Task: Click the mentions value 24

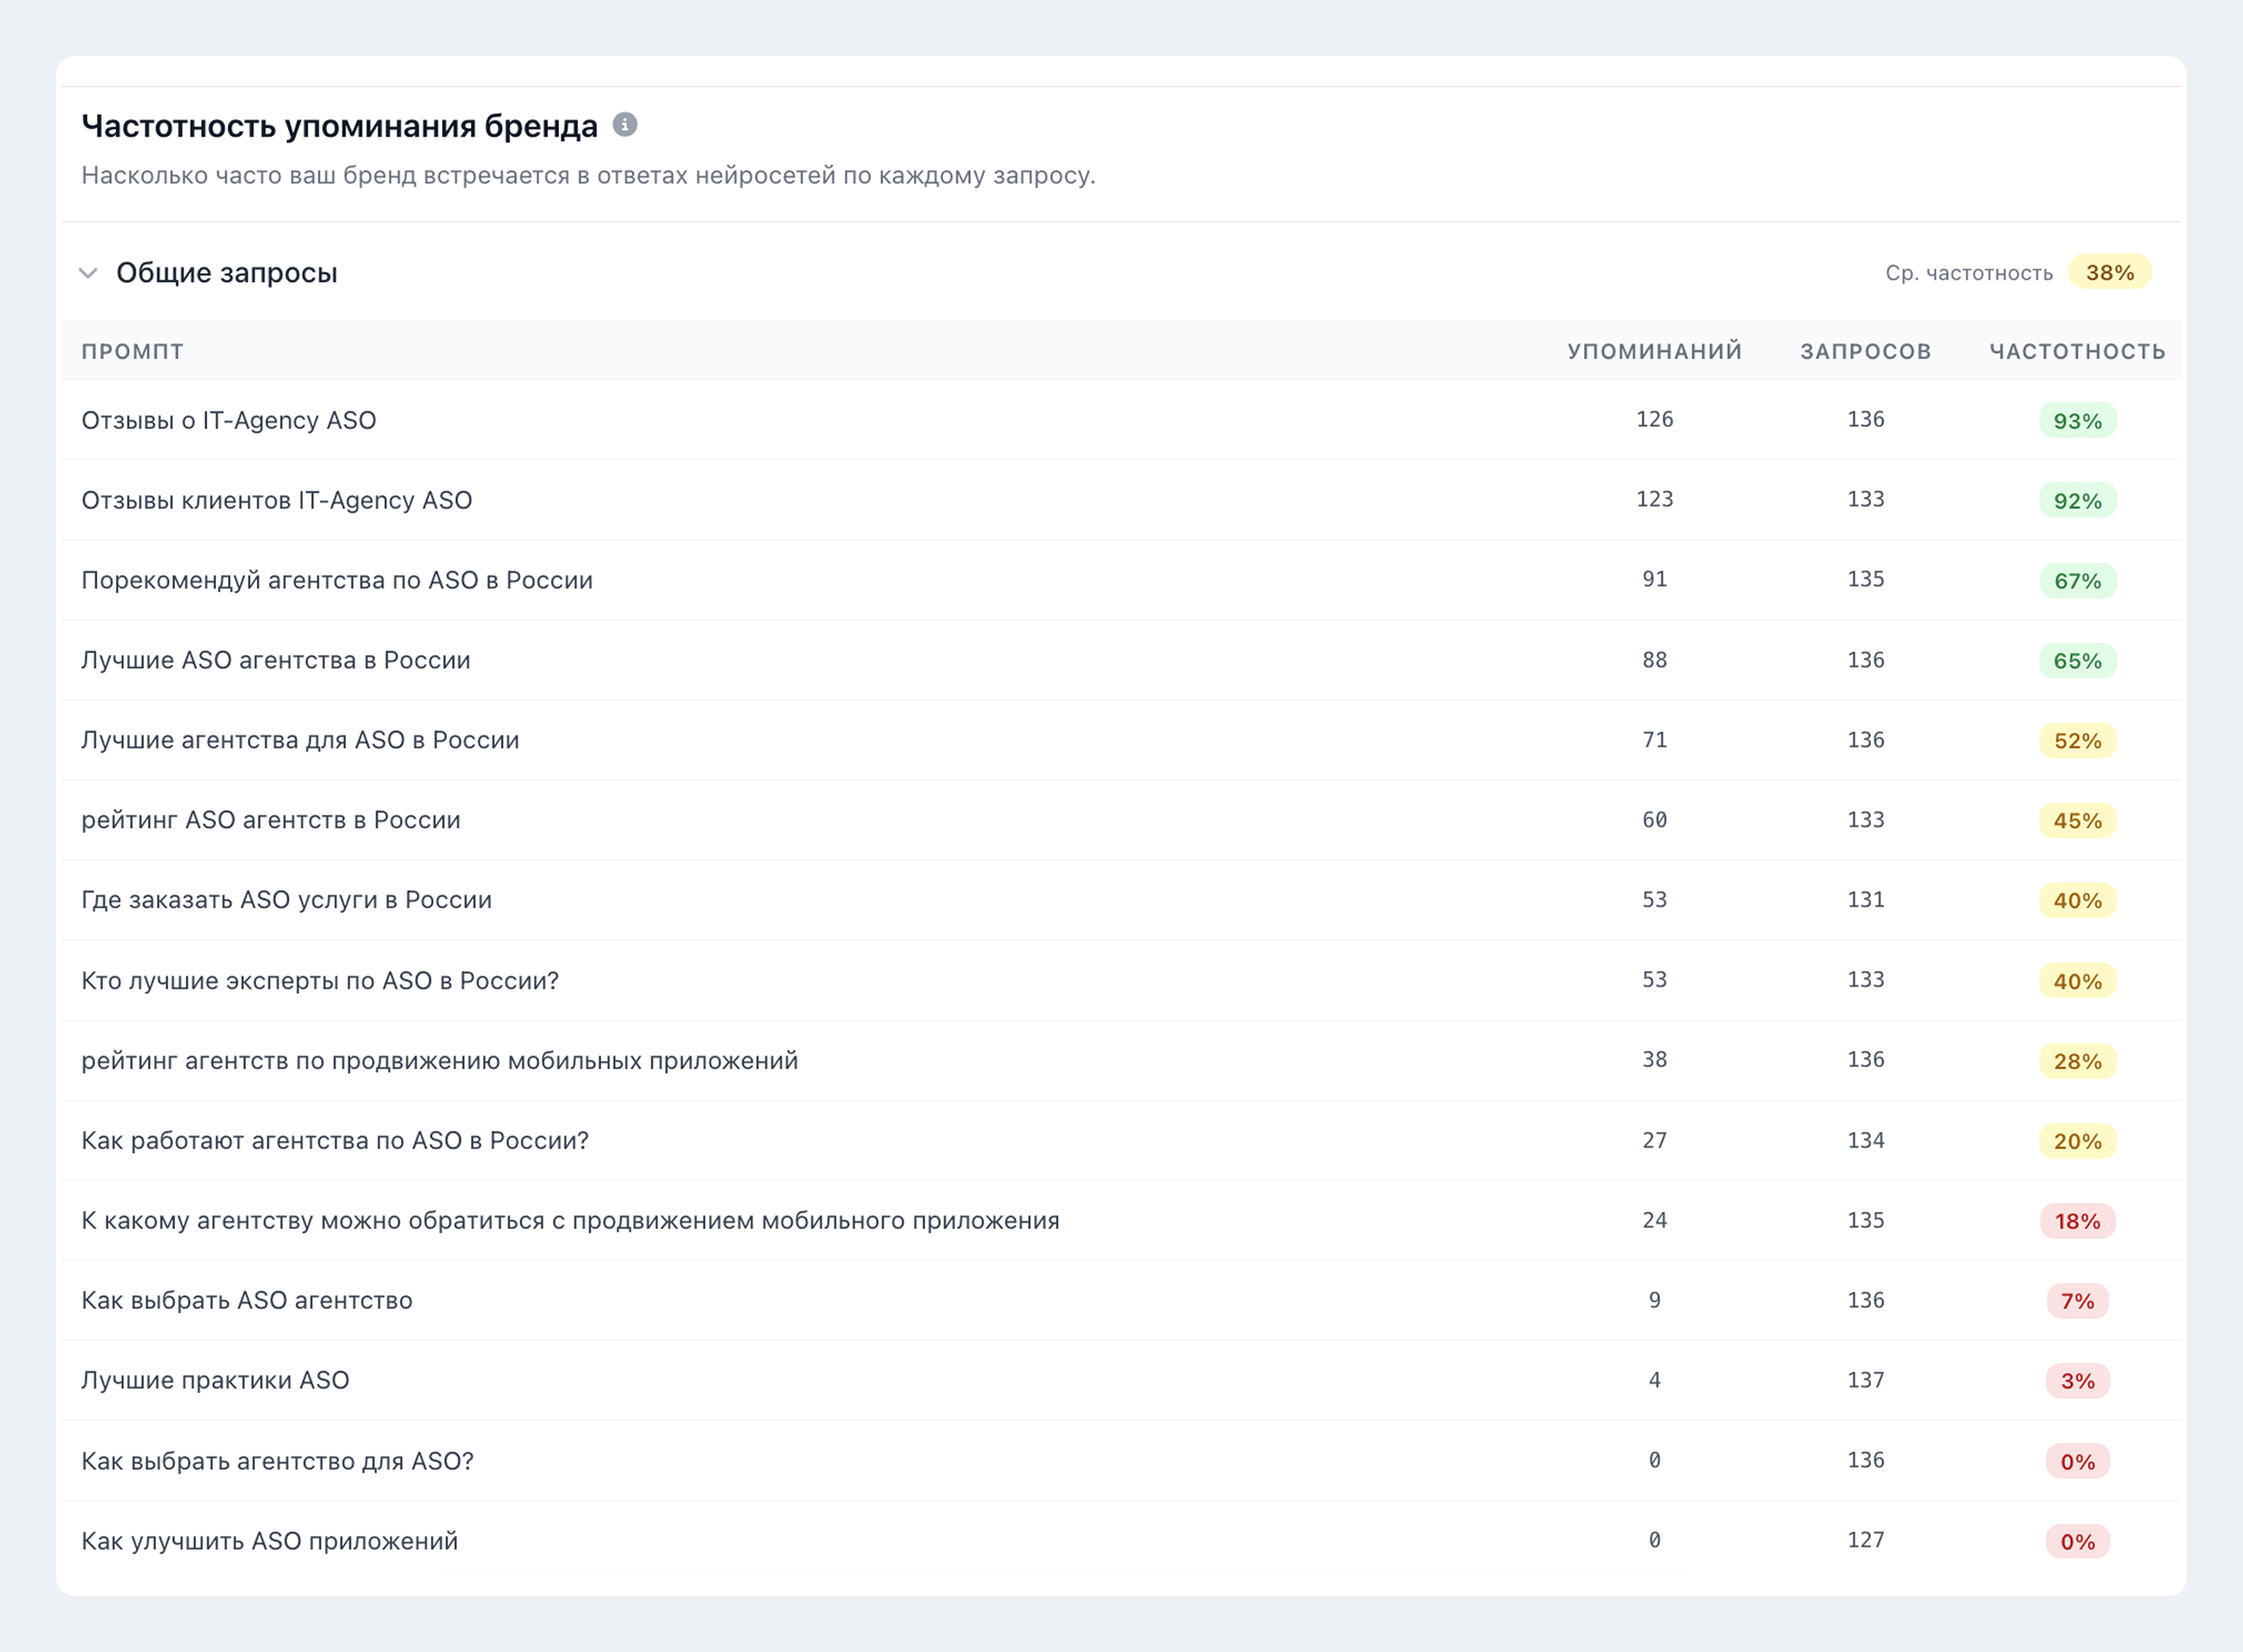Action: [1654, 1220]
